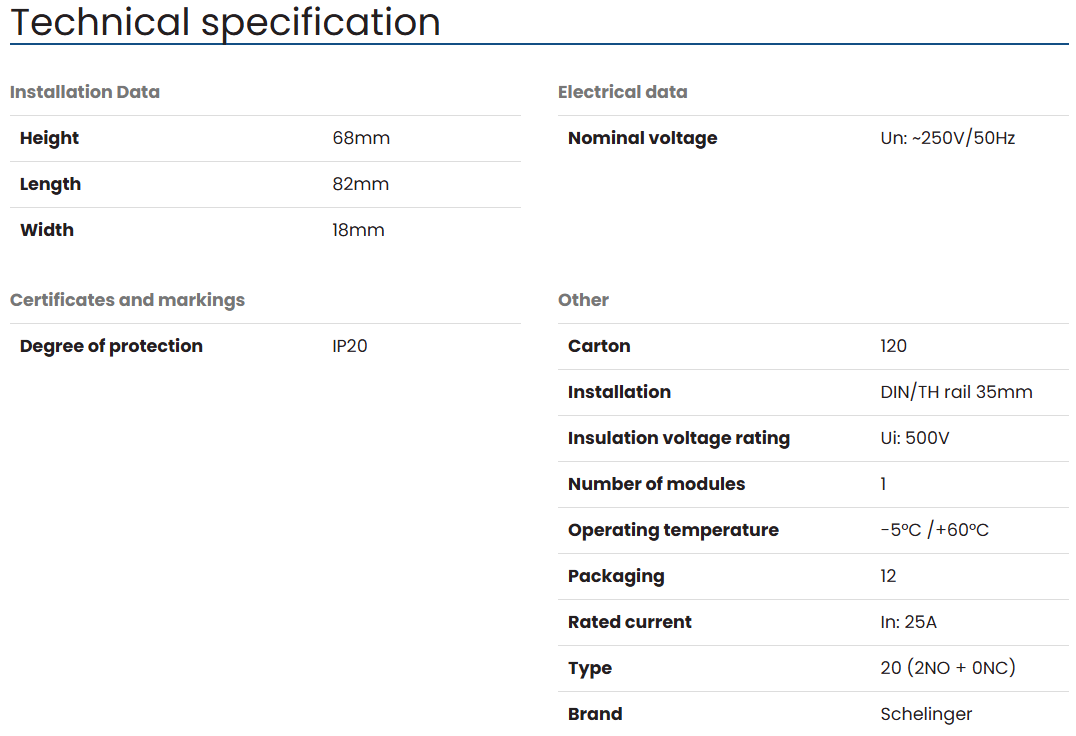Click the Number of modules label

click(656, 484)
